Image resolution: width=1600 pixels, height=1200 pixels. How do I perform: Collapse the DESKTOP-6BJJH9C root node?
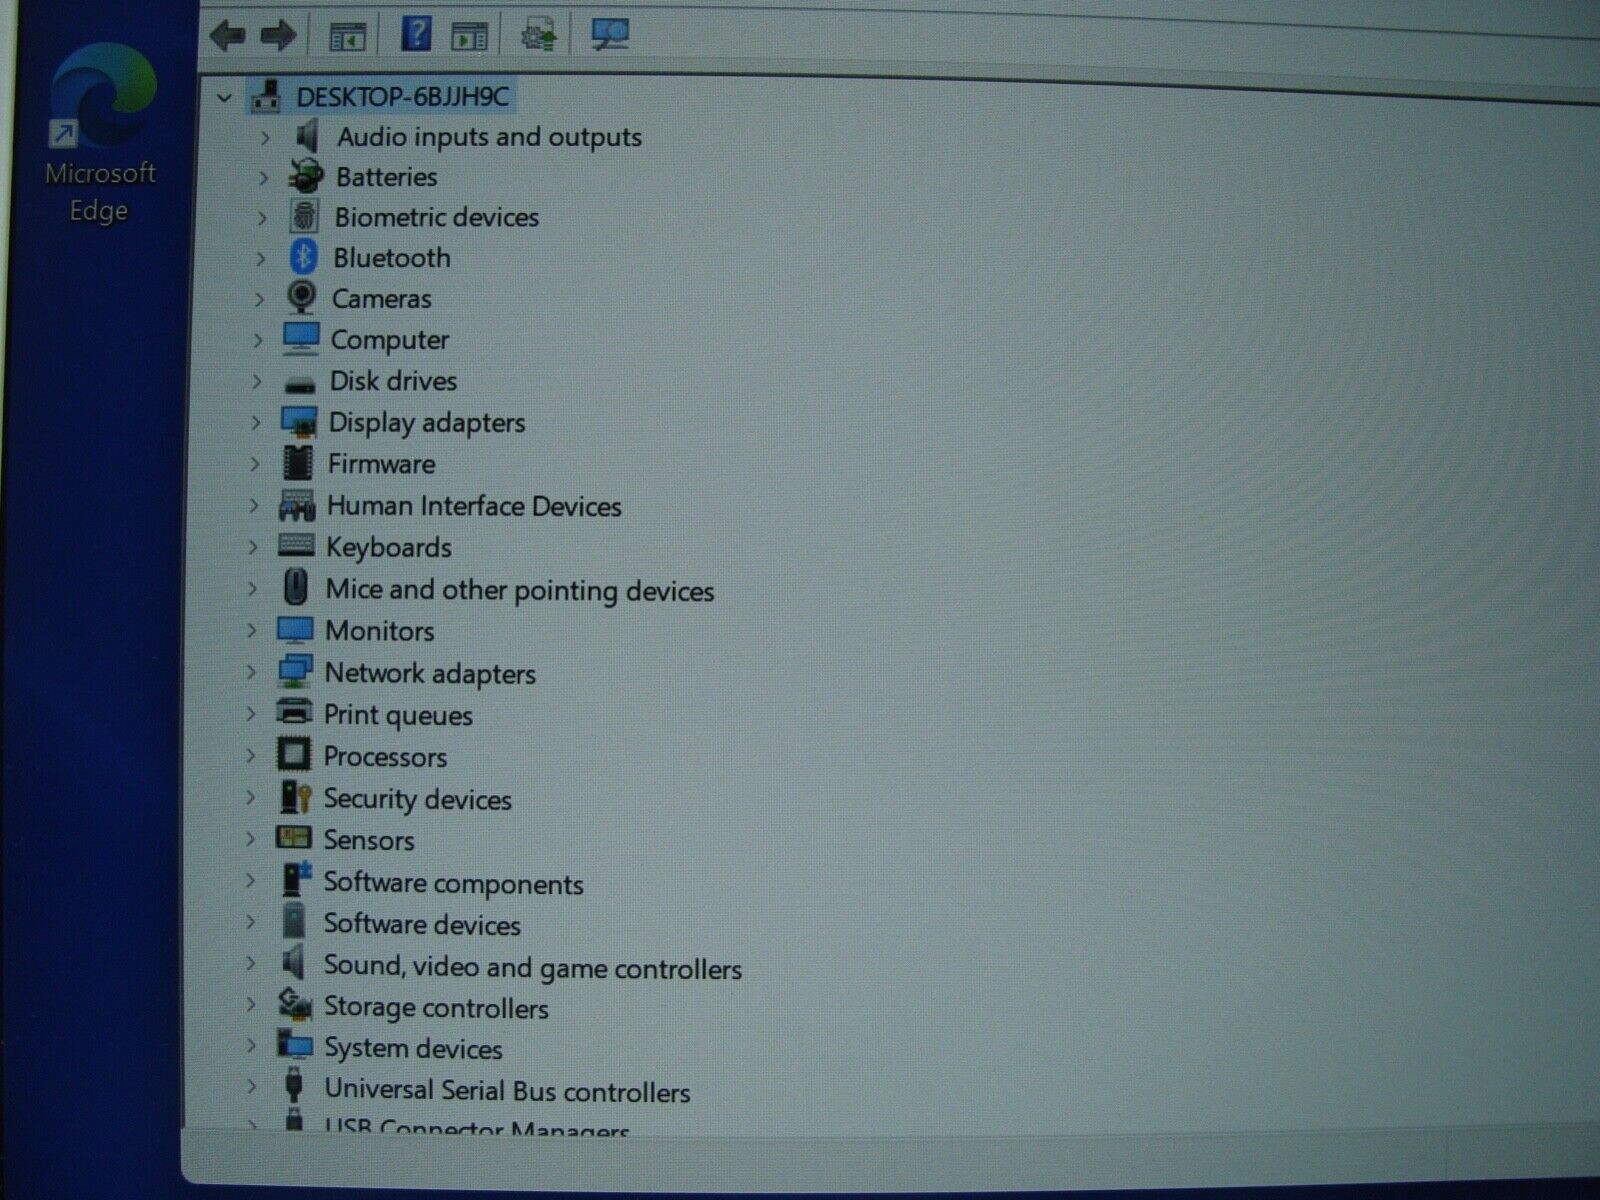[224, 98]
